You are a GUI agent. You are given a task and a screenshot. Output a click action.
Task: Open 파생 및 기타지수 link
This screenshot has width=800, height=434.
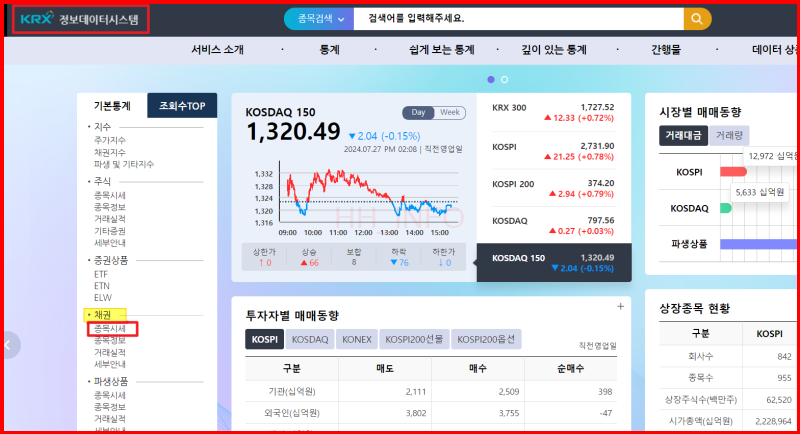point(124,164)
